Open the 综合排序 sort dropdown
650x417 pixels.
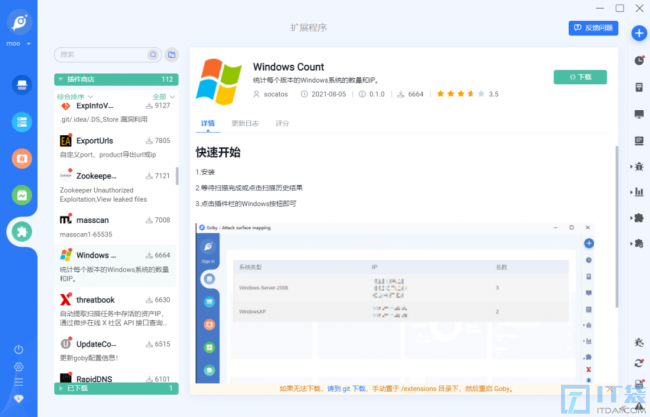(x=75, y=97)
